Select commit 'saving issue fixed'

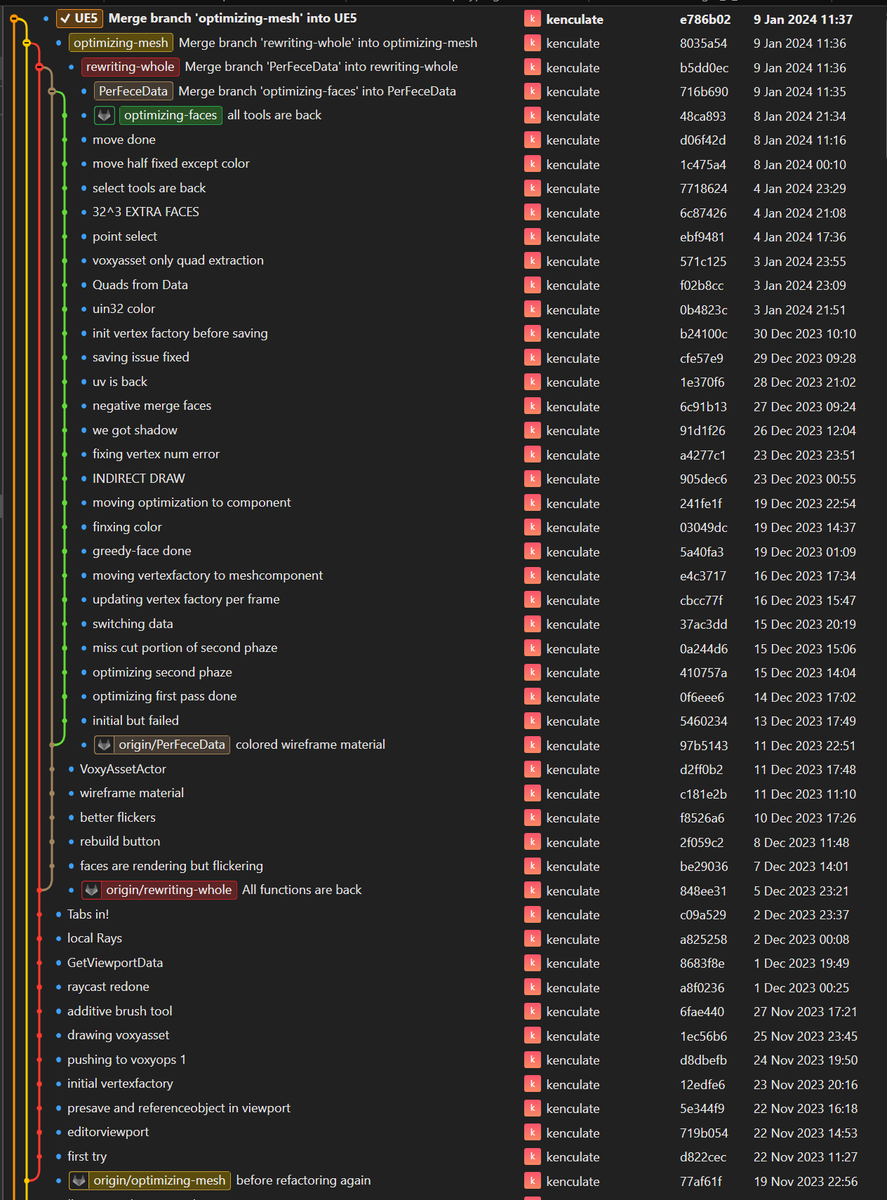[141, 357]
